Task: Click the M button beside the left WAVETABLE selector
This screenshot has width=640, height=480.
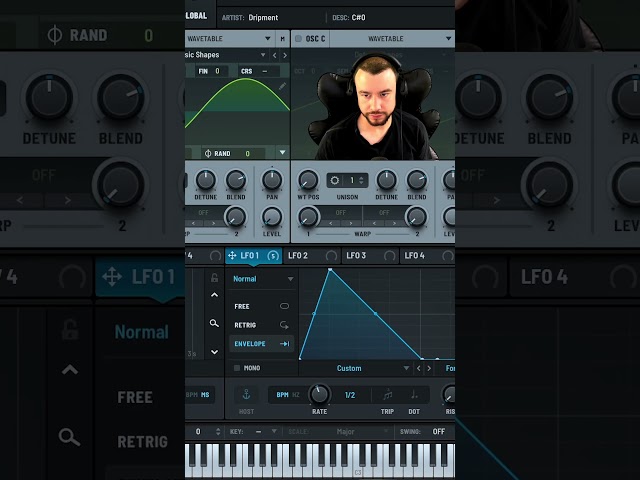Action: click(x=282, y=39)
